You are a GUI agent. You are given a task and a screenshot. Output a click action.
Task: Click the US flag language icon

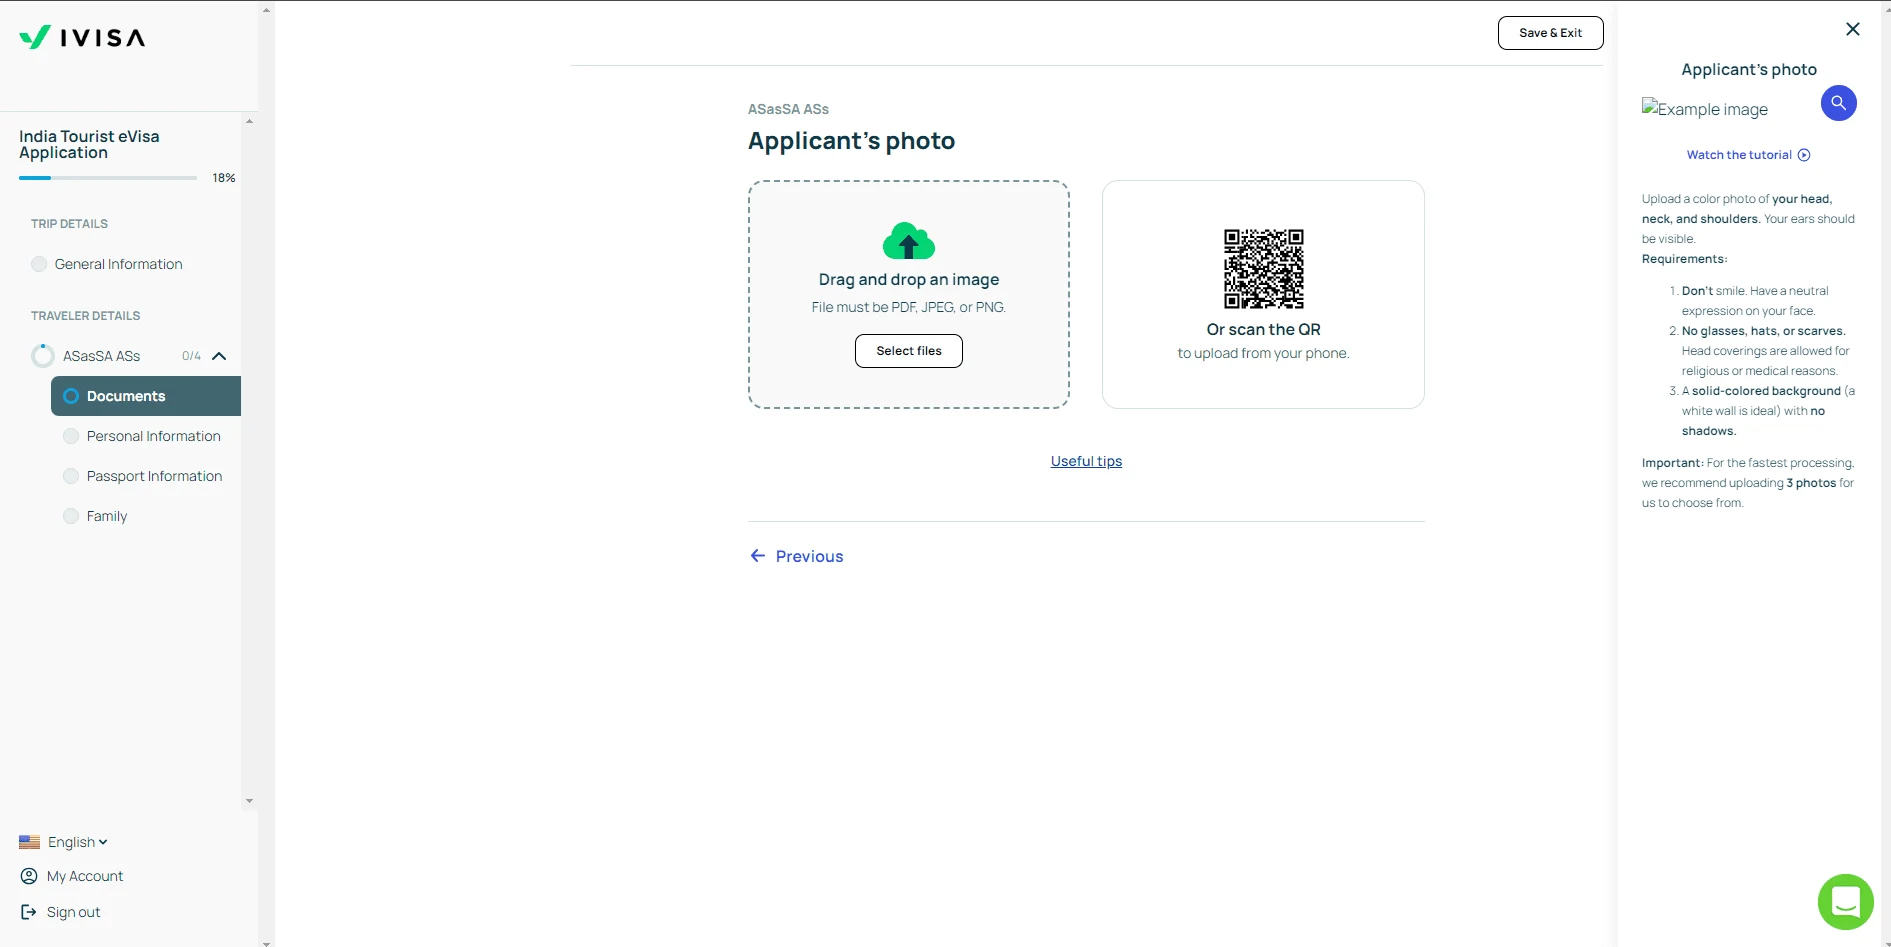click(30, 842)
